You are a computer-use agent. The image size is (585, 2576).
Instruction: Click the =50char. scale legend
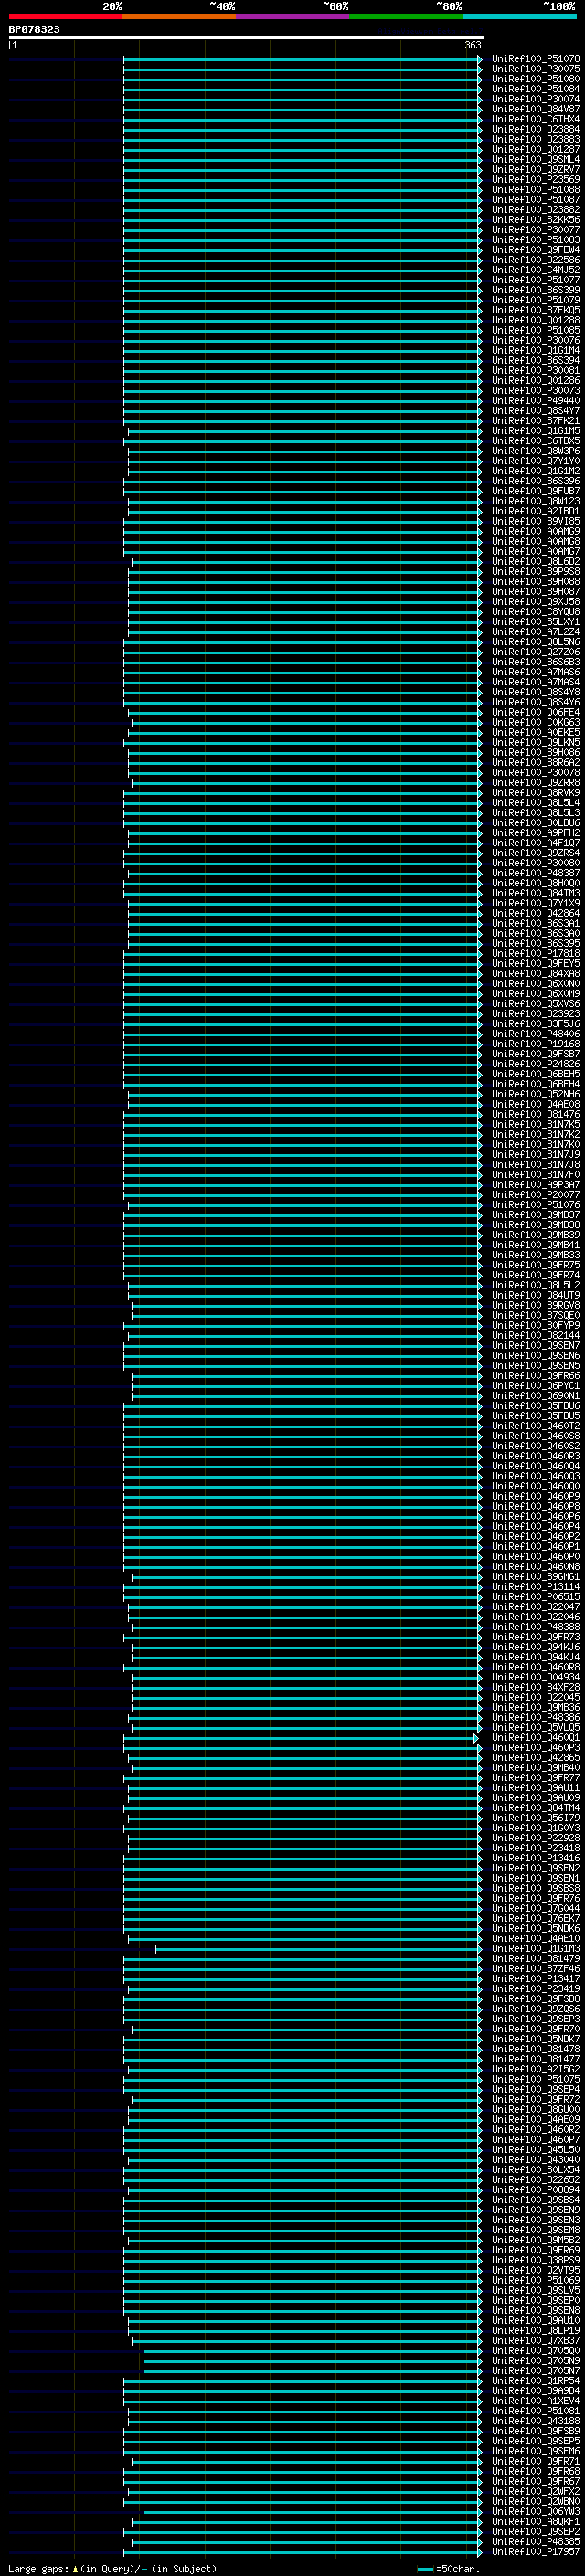tap(448, 2569)
